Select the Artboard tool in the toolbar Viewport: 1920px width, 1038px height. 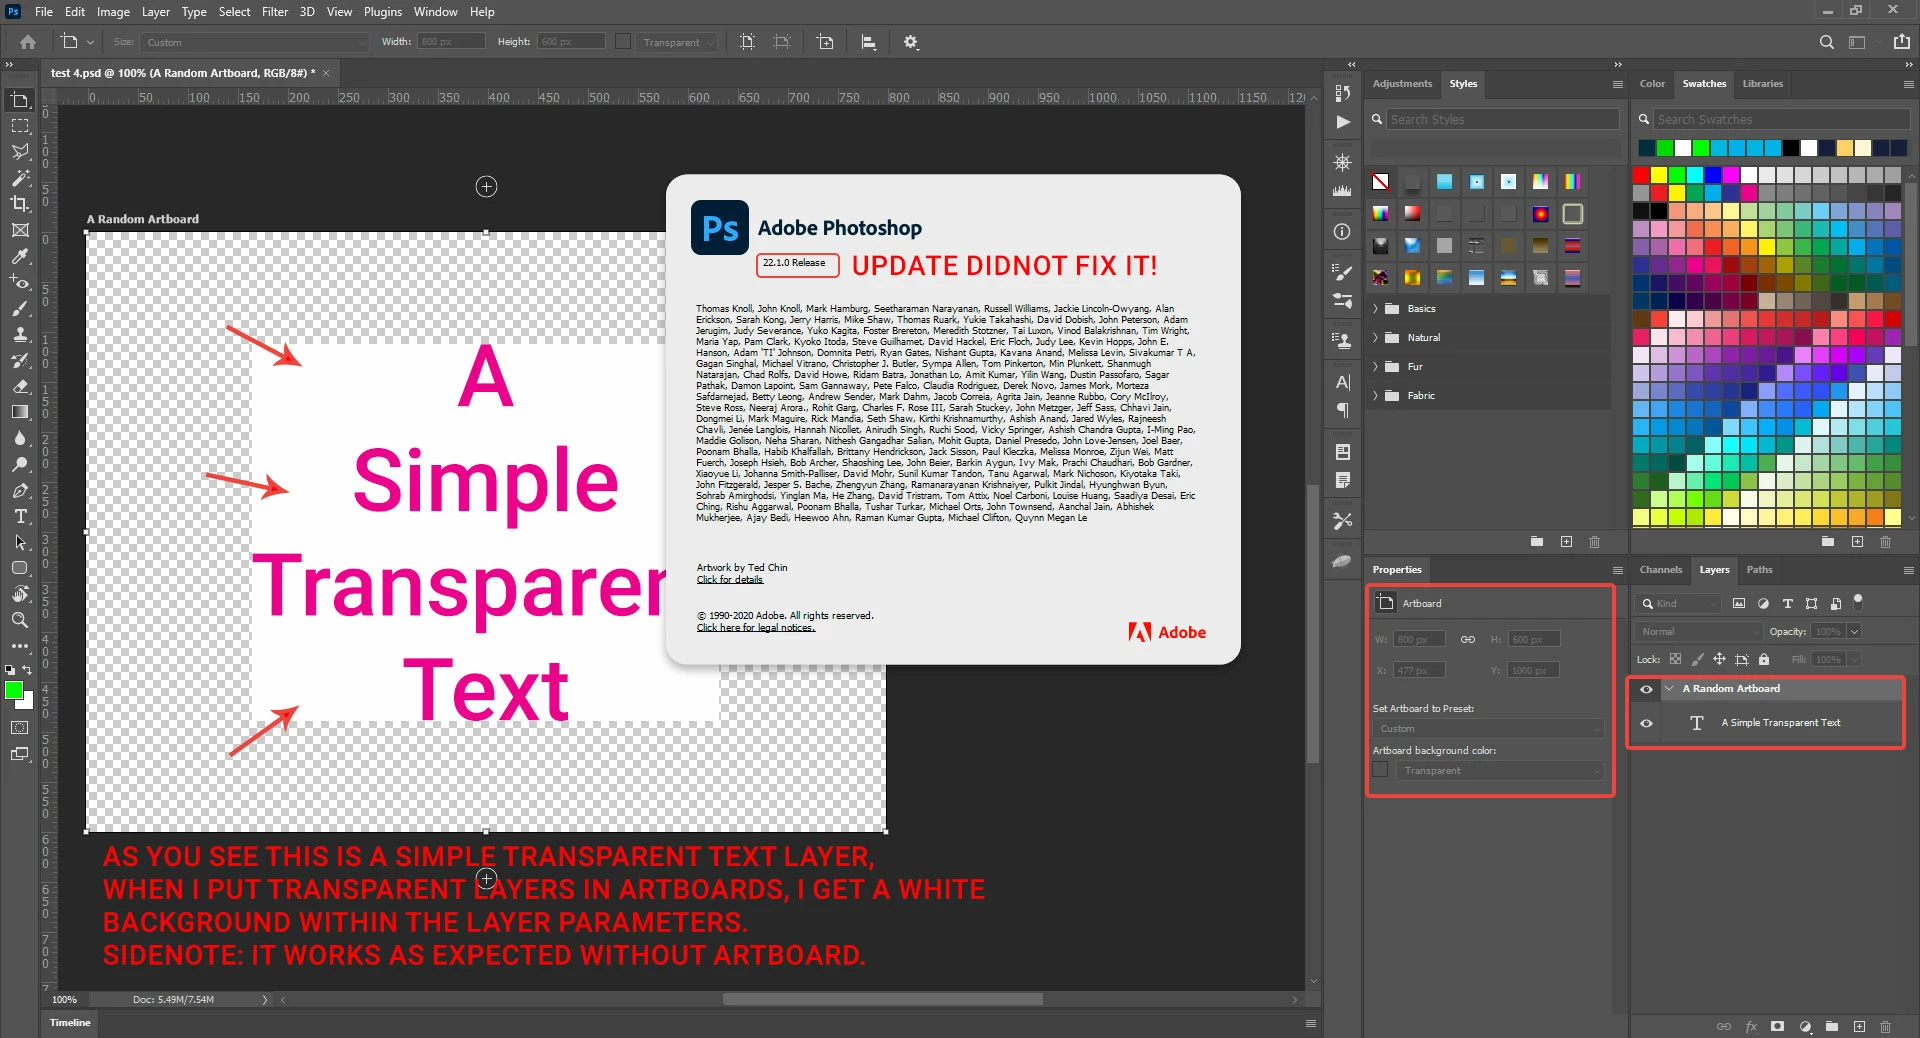click(20, 100)
